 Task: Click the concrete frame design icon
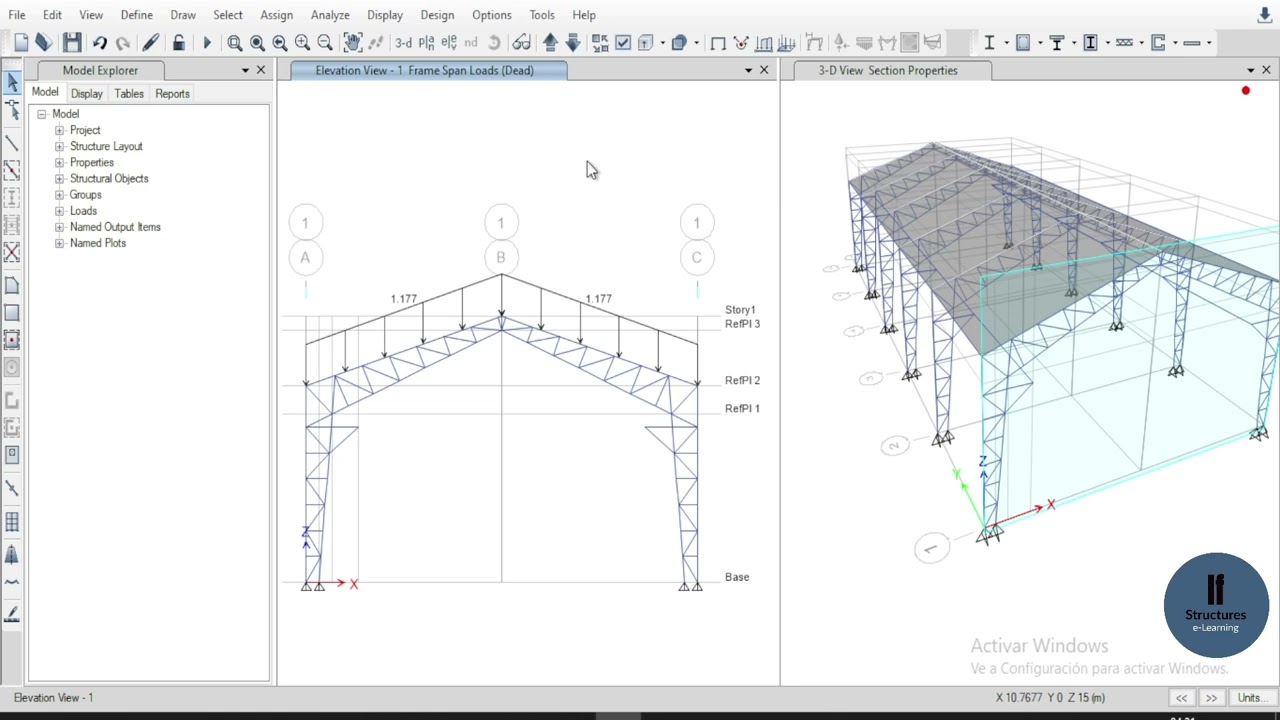1023,42
